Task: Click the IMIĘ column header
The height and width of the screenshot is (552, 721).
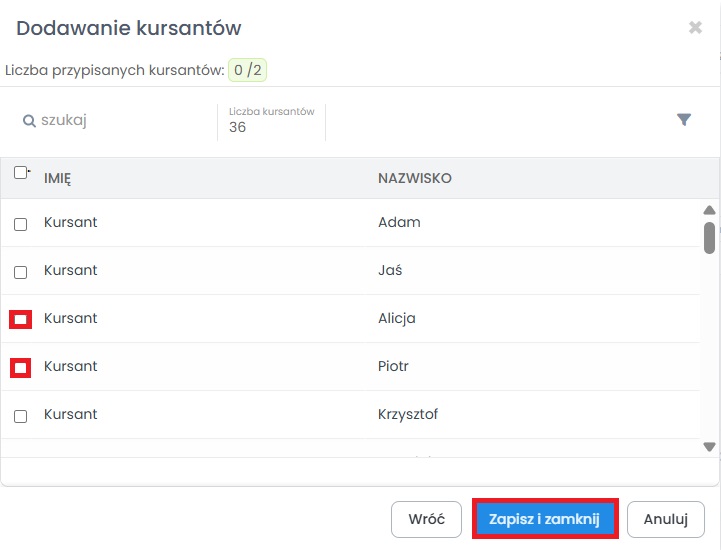Action: click(57, 178)
